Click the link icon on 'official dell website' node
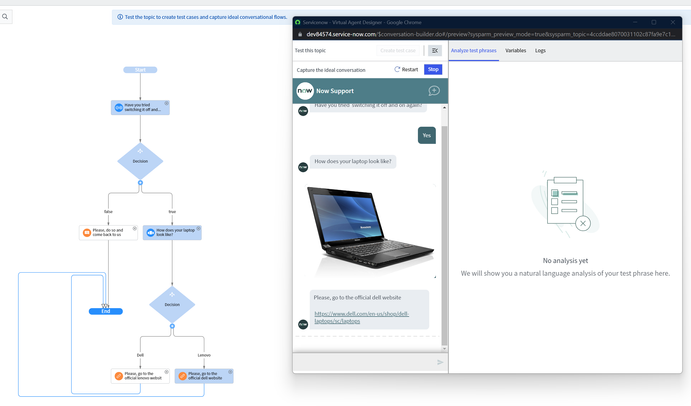 182,376
